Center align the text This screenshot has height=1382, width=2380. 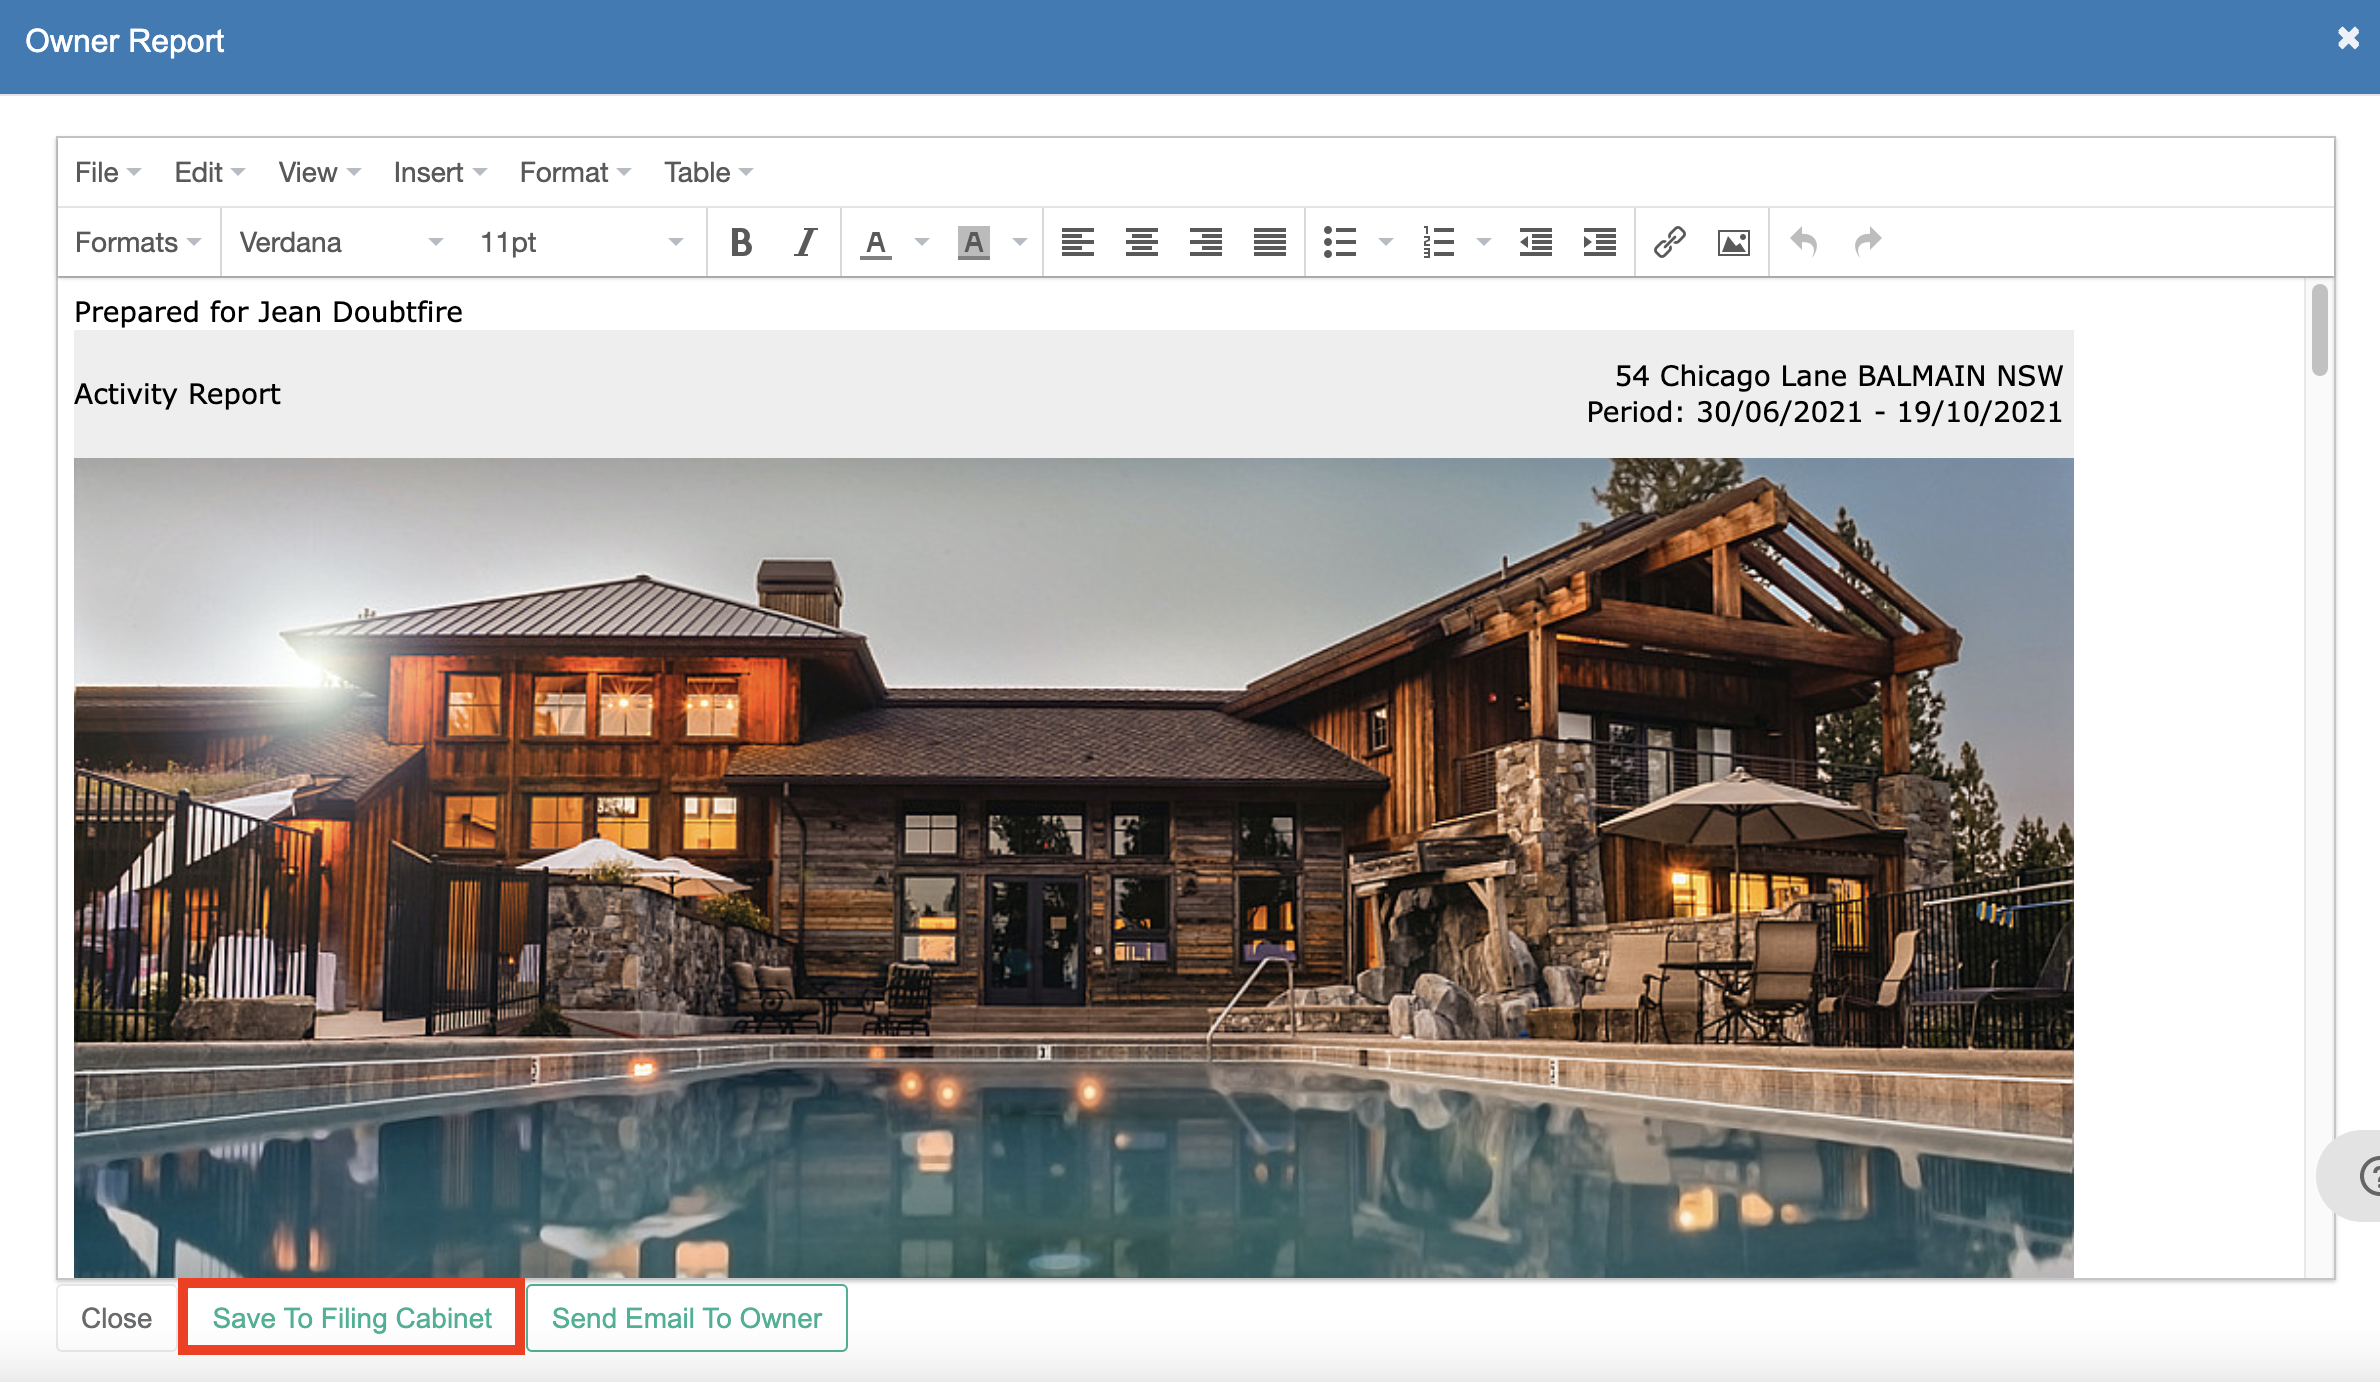click(x=1141, y=242)
